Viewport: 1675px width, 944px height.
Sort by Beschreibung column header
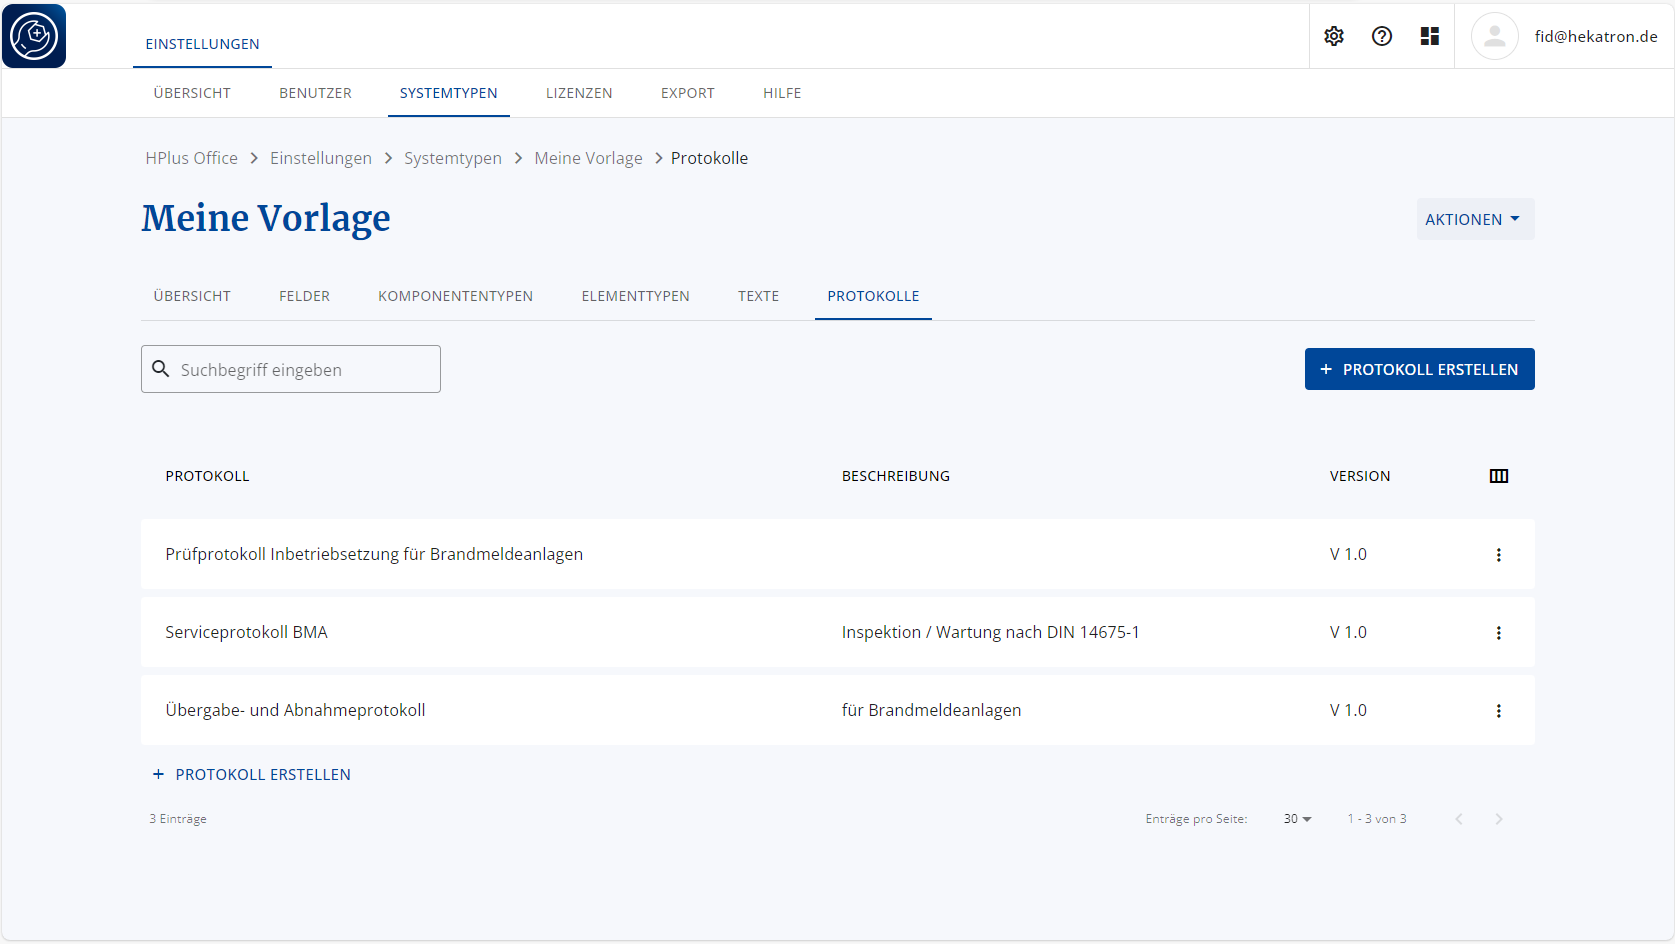(896, 476)
